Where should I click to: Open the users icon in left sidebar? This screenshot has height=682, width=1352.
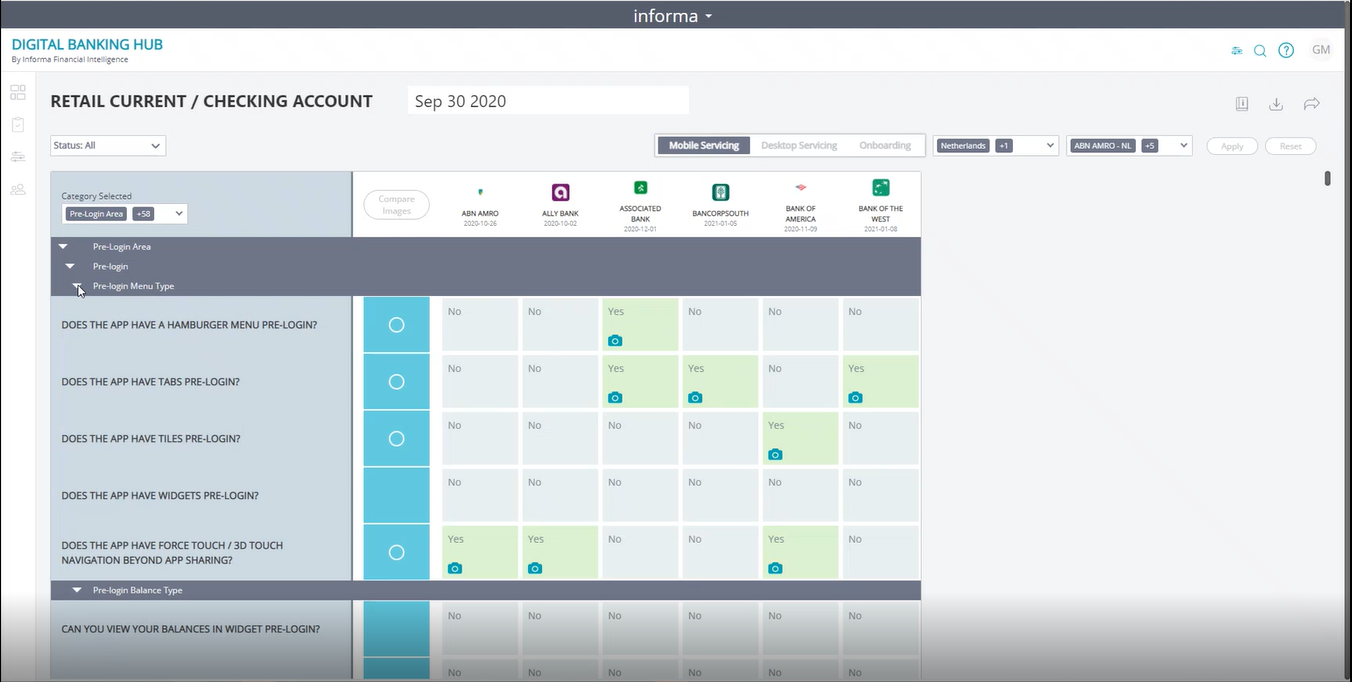[x=18, y=189]
